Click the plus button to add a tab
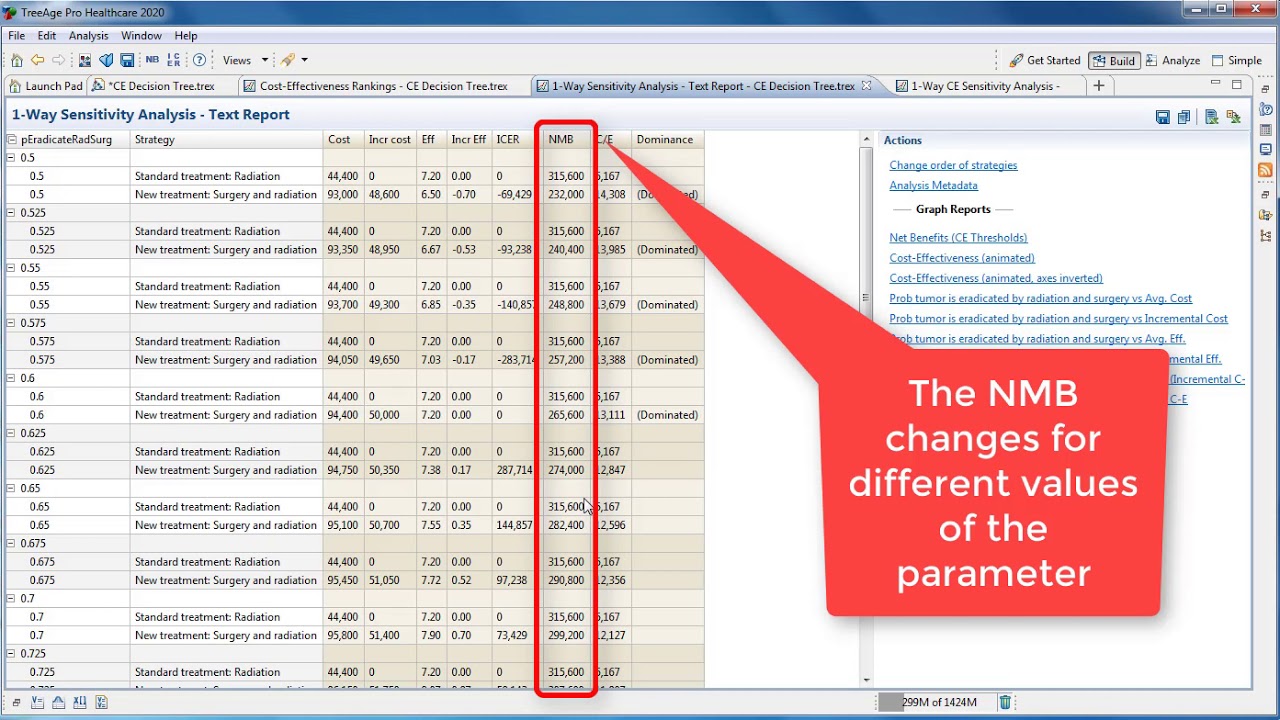Viewport: 1280px width, 720px height. point(1098,86)
